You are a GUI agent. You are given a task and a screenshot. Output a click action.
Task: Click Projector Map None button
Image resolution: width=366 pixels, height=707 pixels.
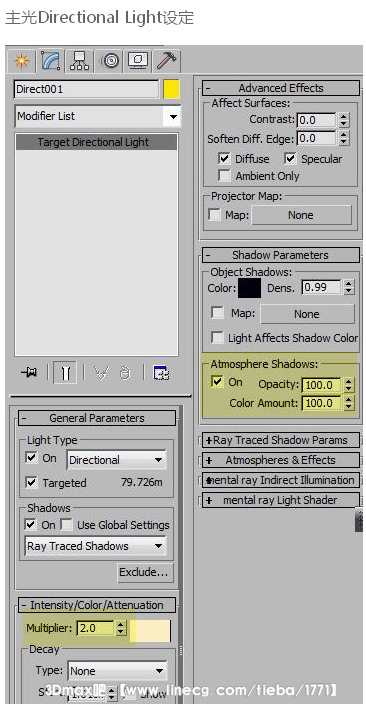(x=301, y=215)
